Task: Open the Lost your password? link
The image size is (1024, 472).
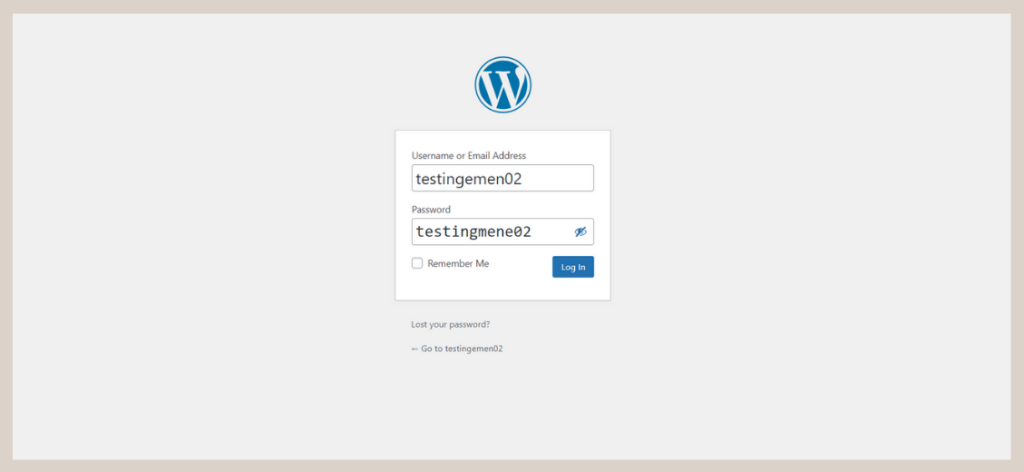Action: (x=450, y=324)
